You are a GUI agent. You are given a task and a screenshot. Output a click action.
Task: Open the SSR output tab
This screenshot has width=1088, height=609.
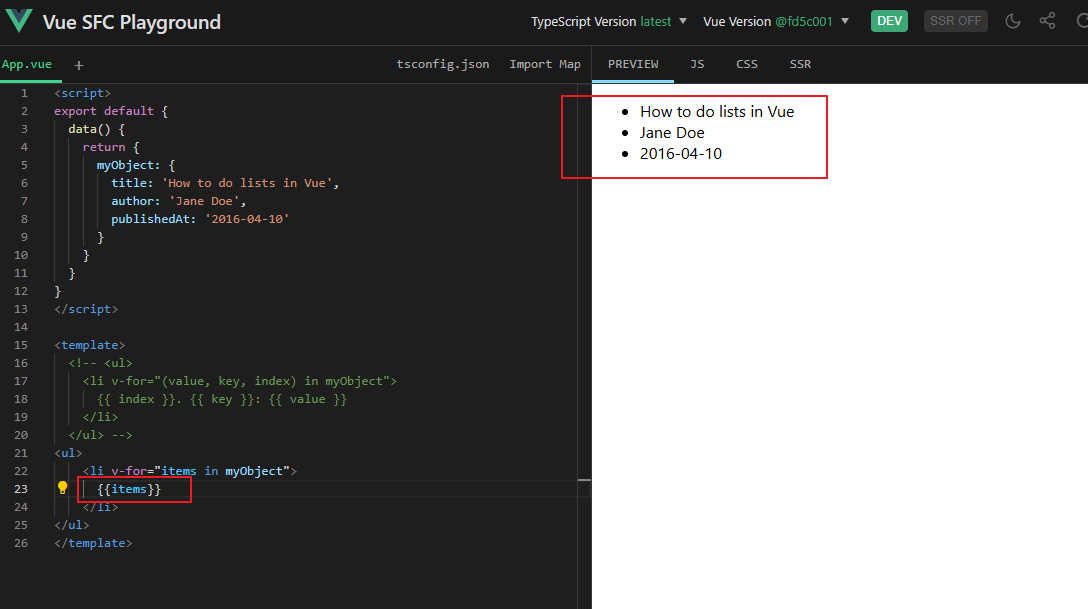click(x=800, y=64)
